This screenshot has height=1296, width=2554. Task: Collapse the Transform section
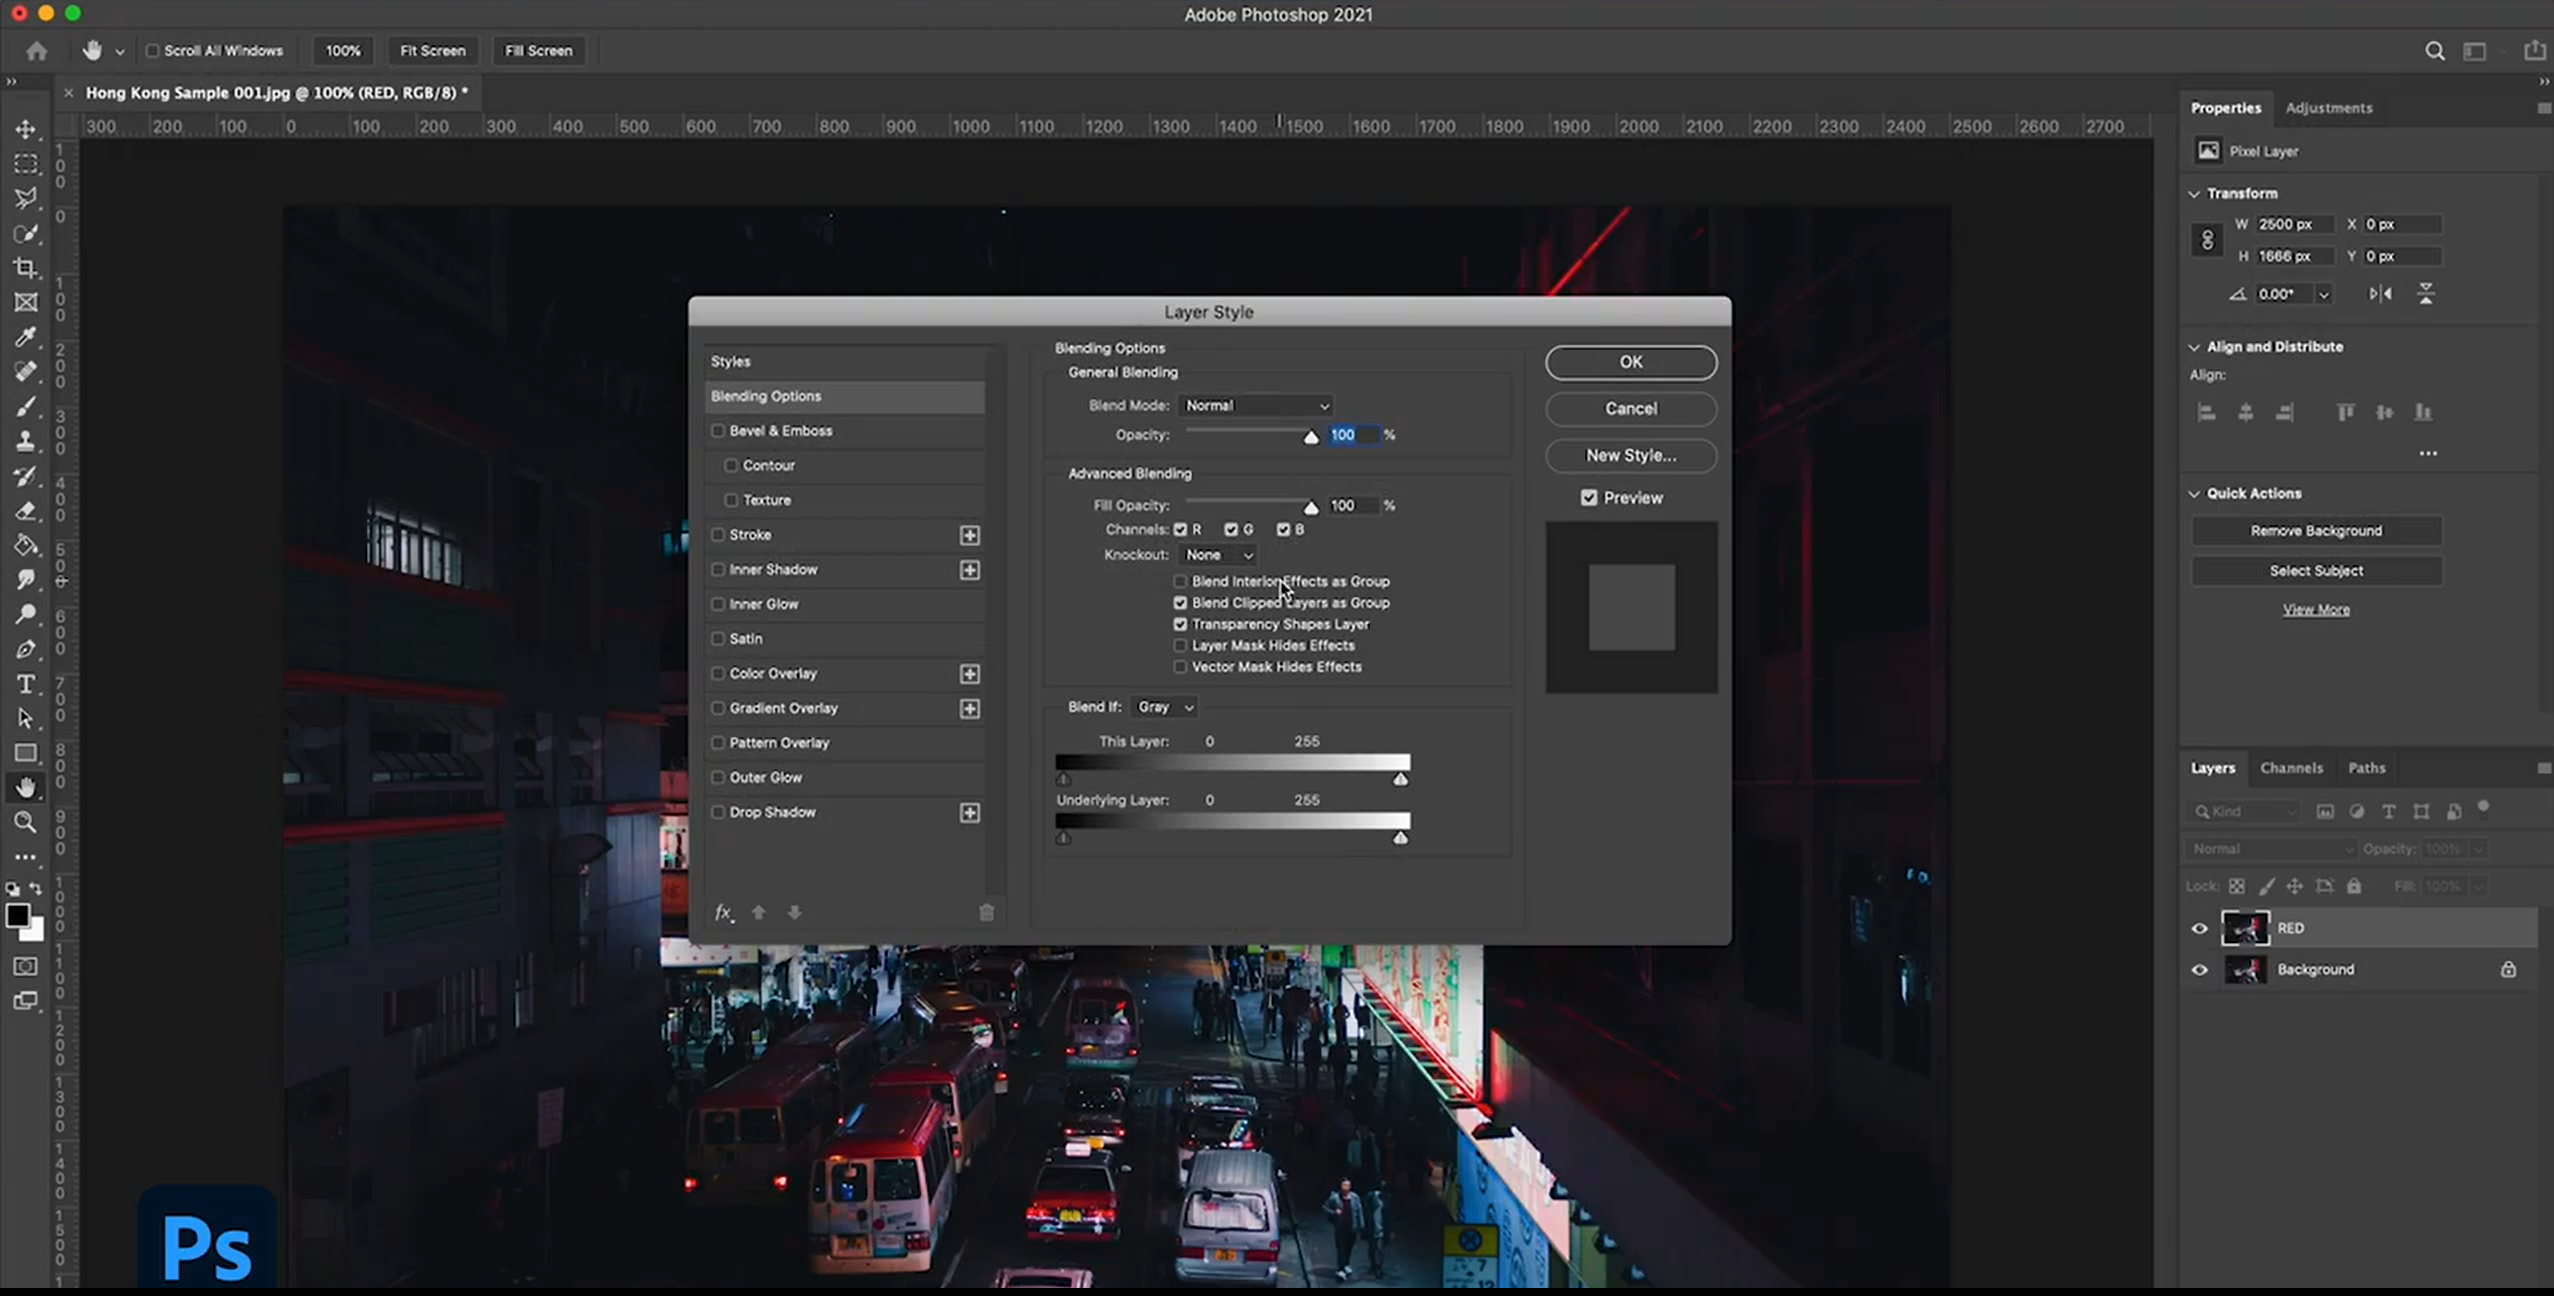click(x=2194, y=192)
